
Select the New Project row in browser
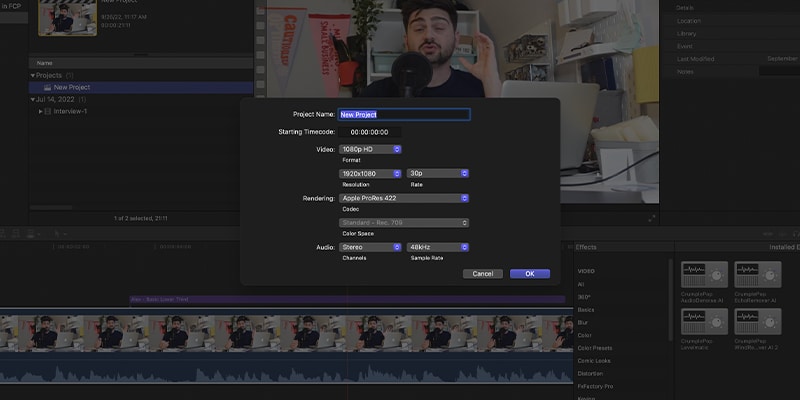[x=141, y=87]
